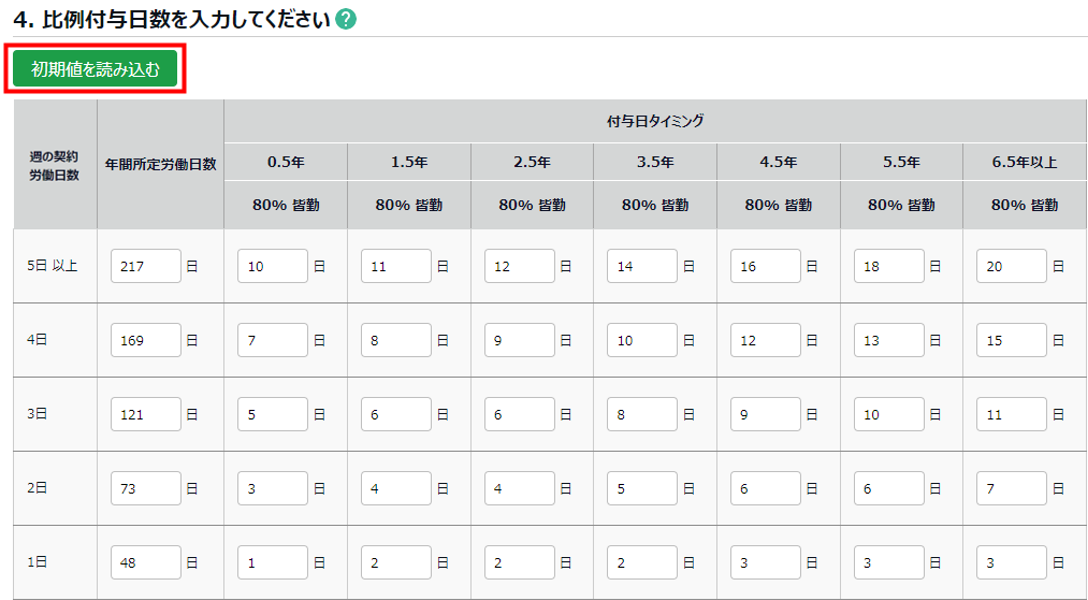Select 2.5年 field in 3日 row
The width and height of the screenshot is (1088, 600).
point(520,414)
